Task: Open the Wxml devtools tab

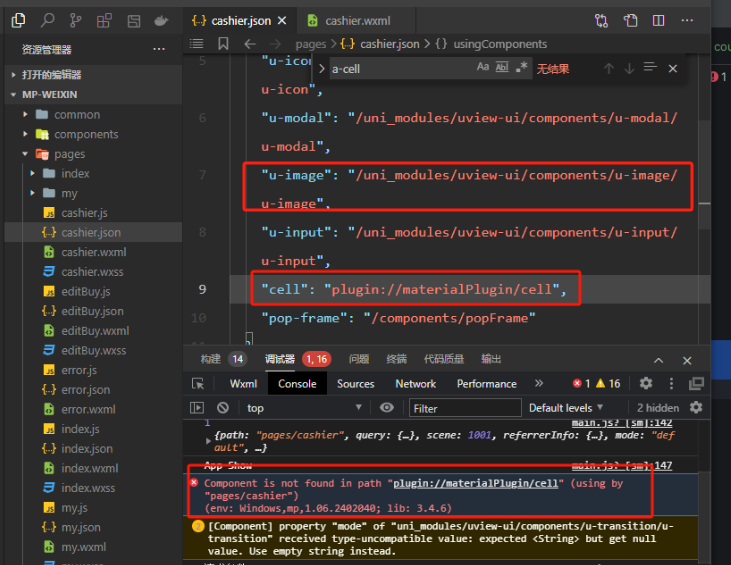Action: 243,384
